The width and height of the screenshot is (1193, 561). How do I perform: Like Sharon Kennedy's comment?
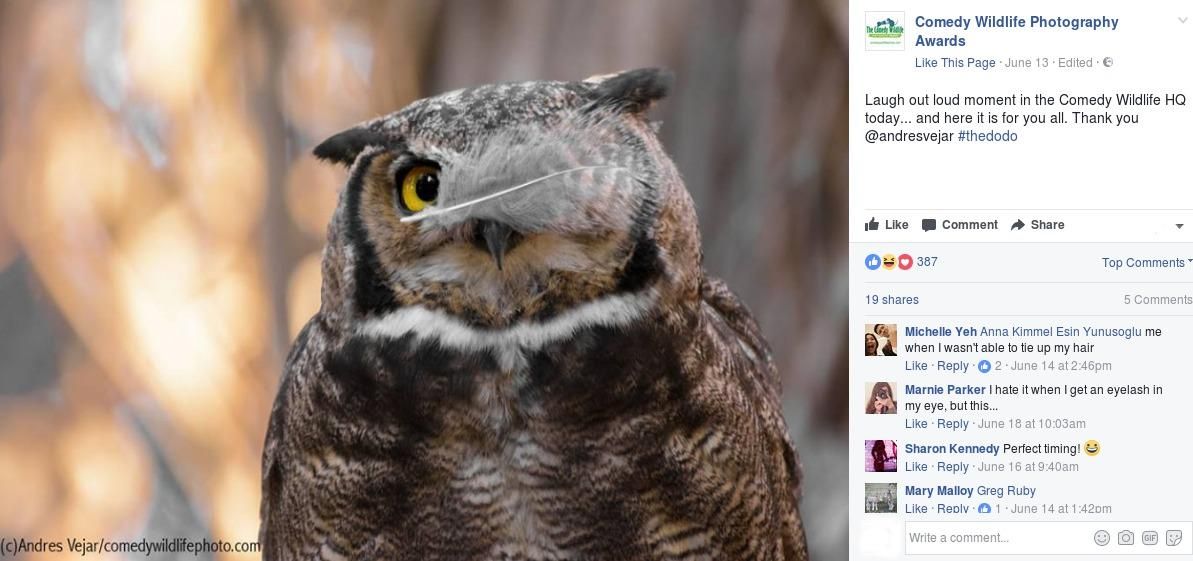point(916,467)
